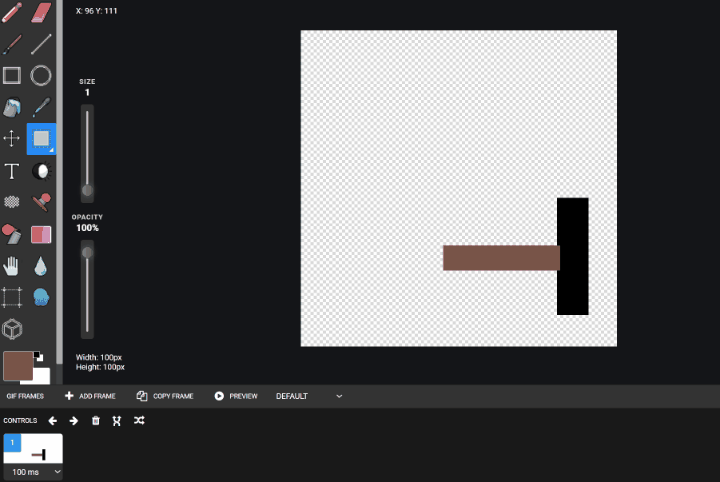The height and width of the screenshot is (482, 720).
Task: Click the brown rectangle on canvas
Action: [x=500, y=258]
